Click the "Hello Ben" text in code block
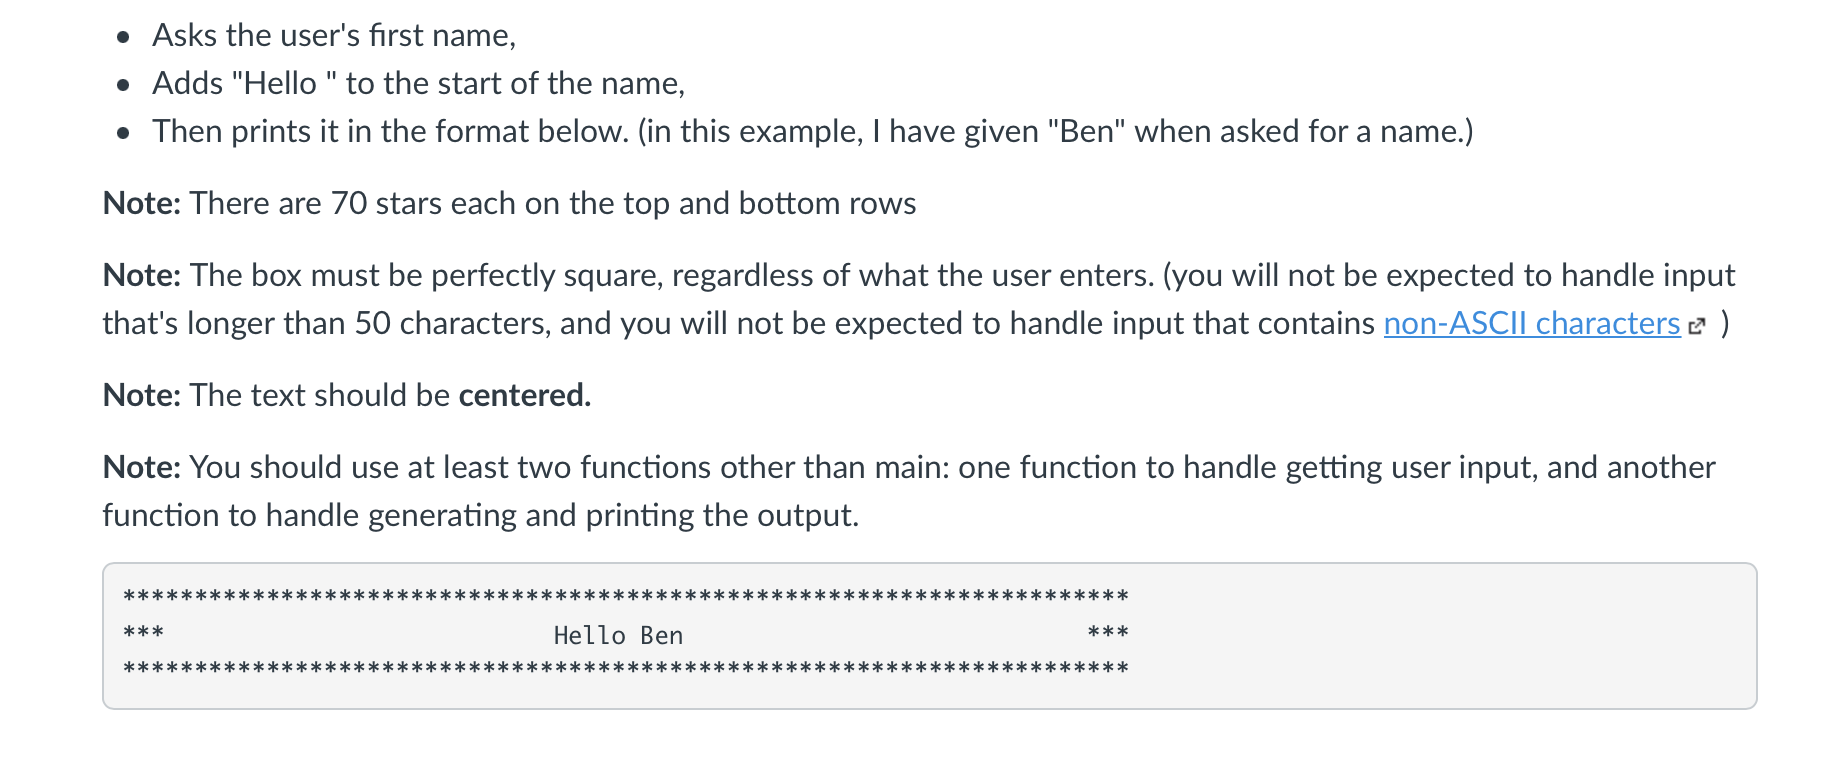Viewport: 1842px width, 766px height. tap(618, 635)
